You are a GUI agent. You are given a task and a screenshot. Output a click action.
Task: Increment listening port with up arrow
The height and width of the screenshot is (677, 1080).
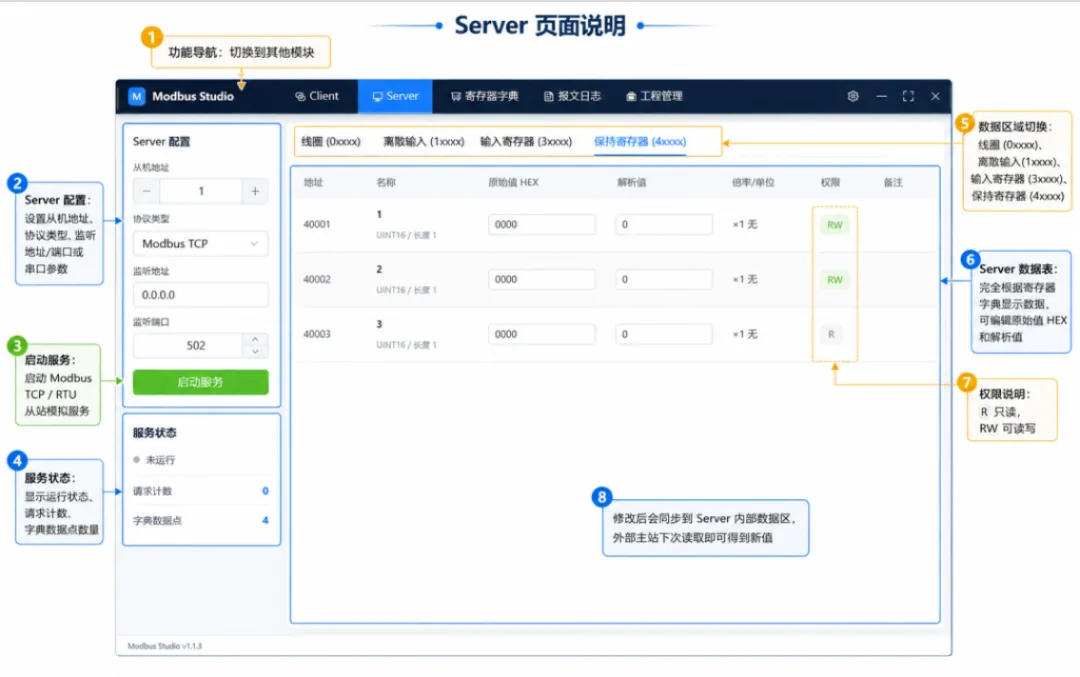pos(256,340)
